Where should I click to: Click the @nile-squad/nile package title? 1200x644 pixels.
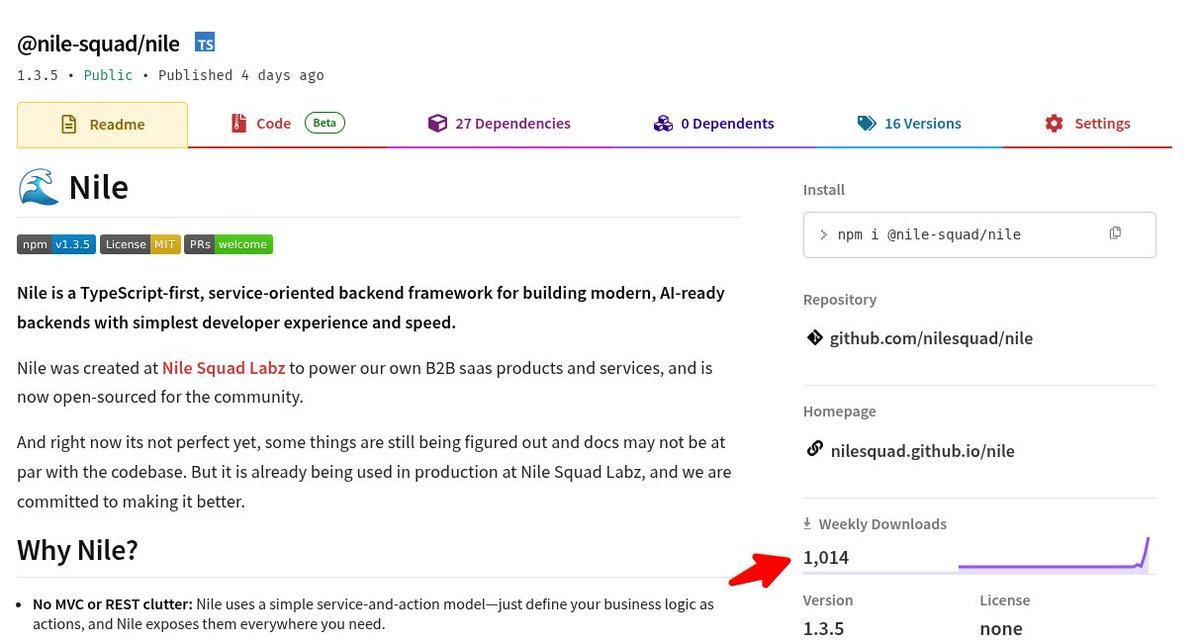pyautogui.click(x=98, y=44)
